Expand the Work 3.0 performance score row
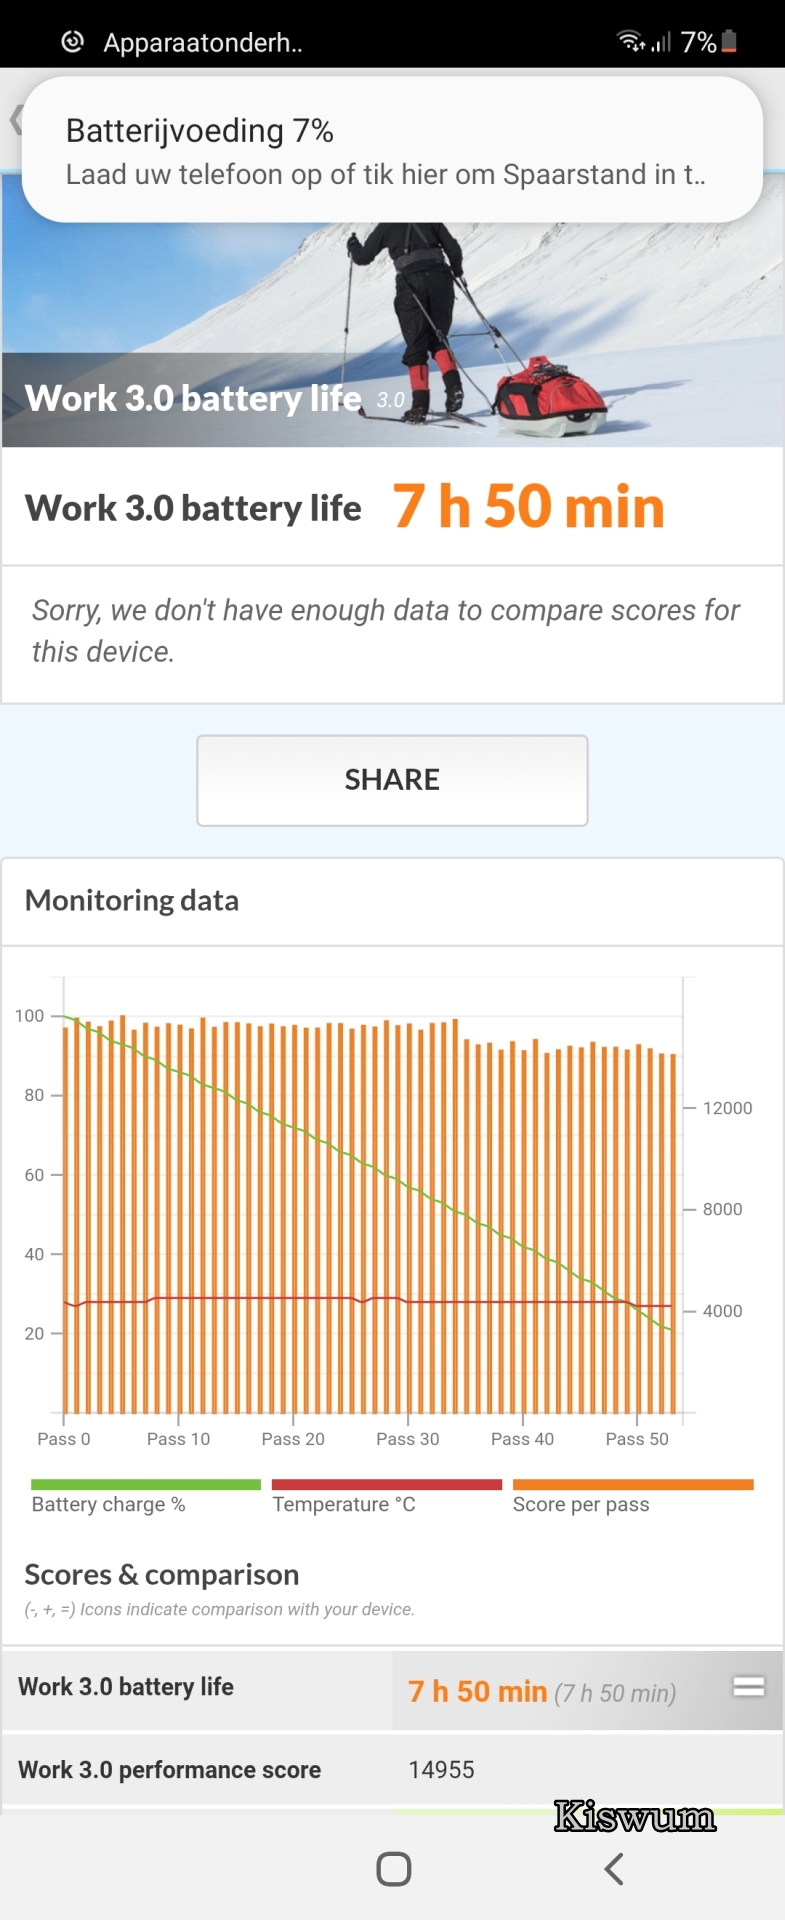The width and height of the screenshot is (785, 1920). coord(392,1769)
